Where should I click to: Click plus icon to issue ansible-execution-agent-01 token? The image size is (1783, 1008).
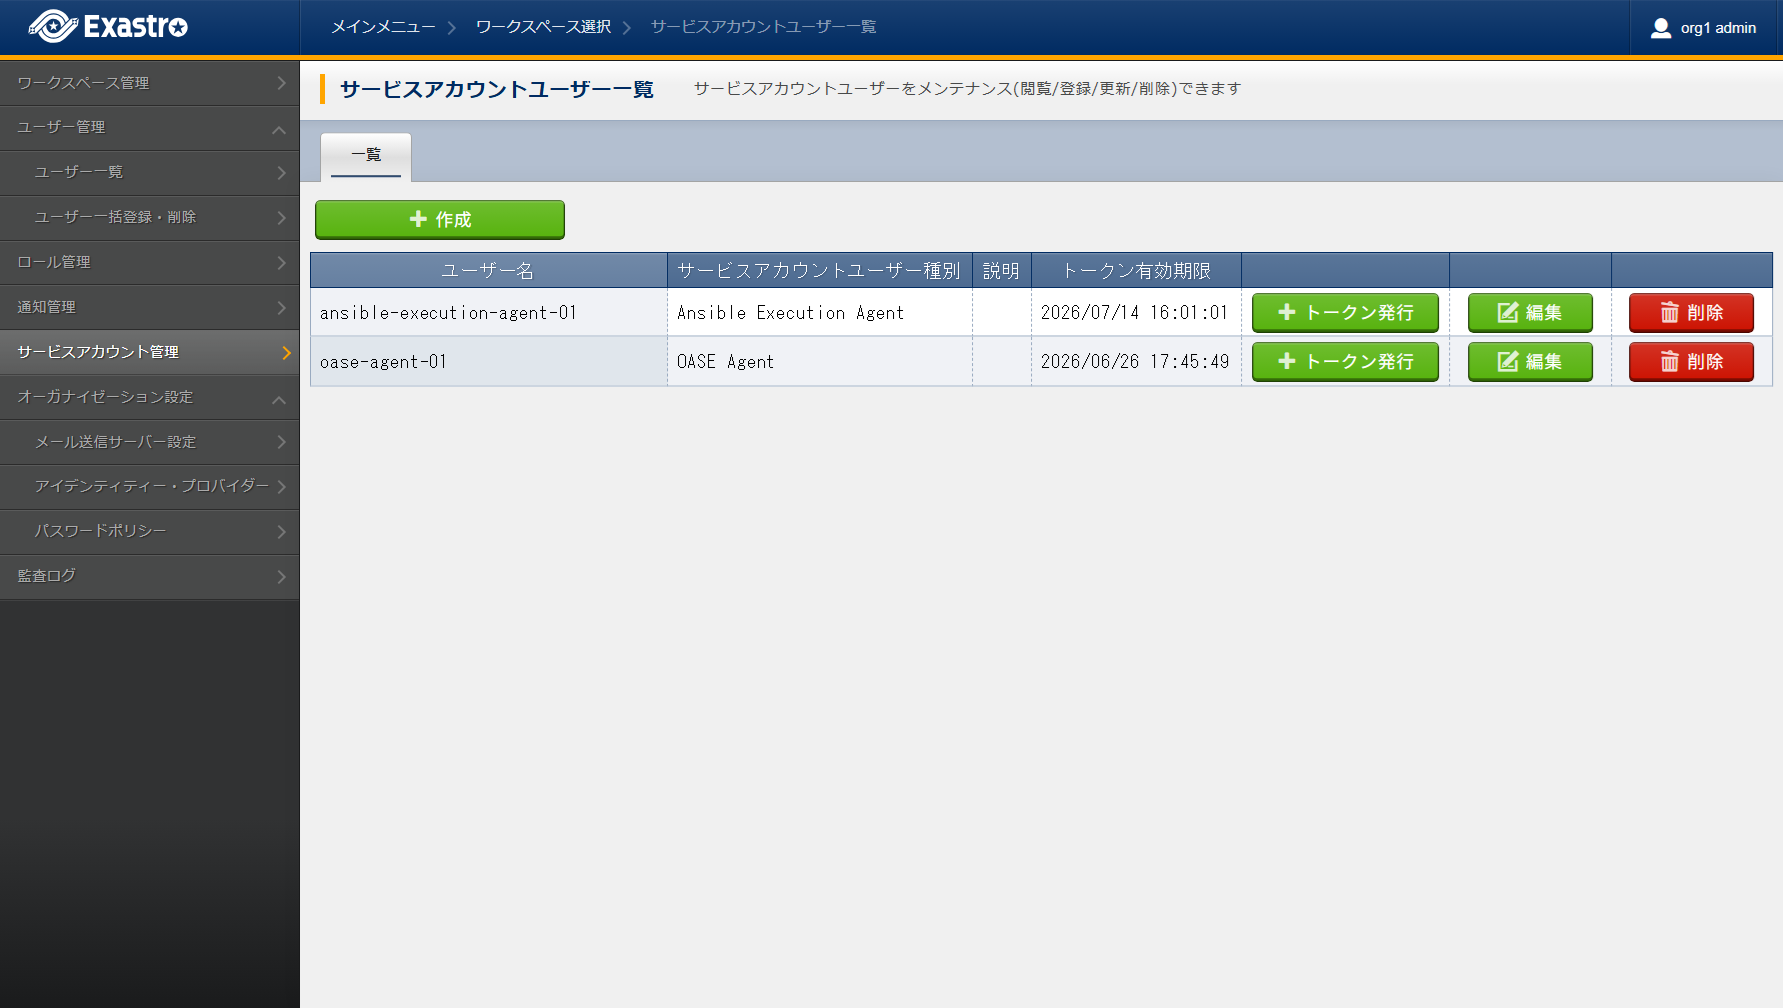(x=1287, y=313)
